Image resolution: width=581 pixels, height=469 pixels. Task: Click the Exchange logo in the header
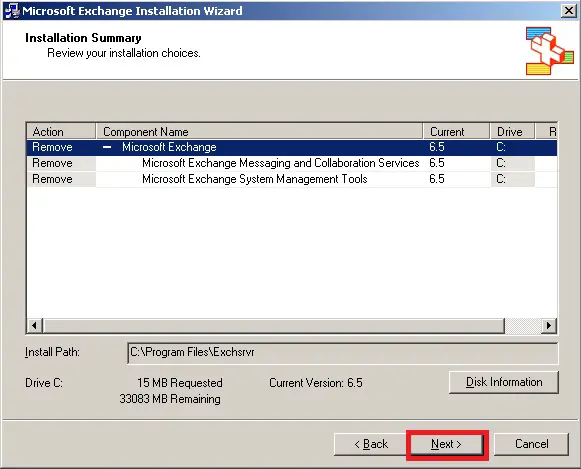click(x=549, y=51)
